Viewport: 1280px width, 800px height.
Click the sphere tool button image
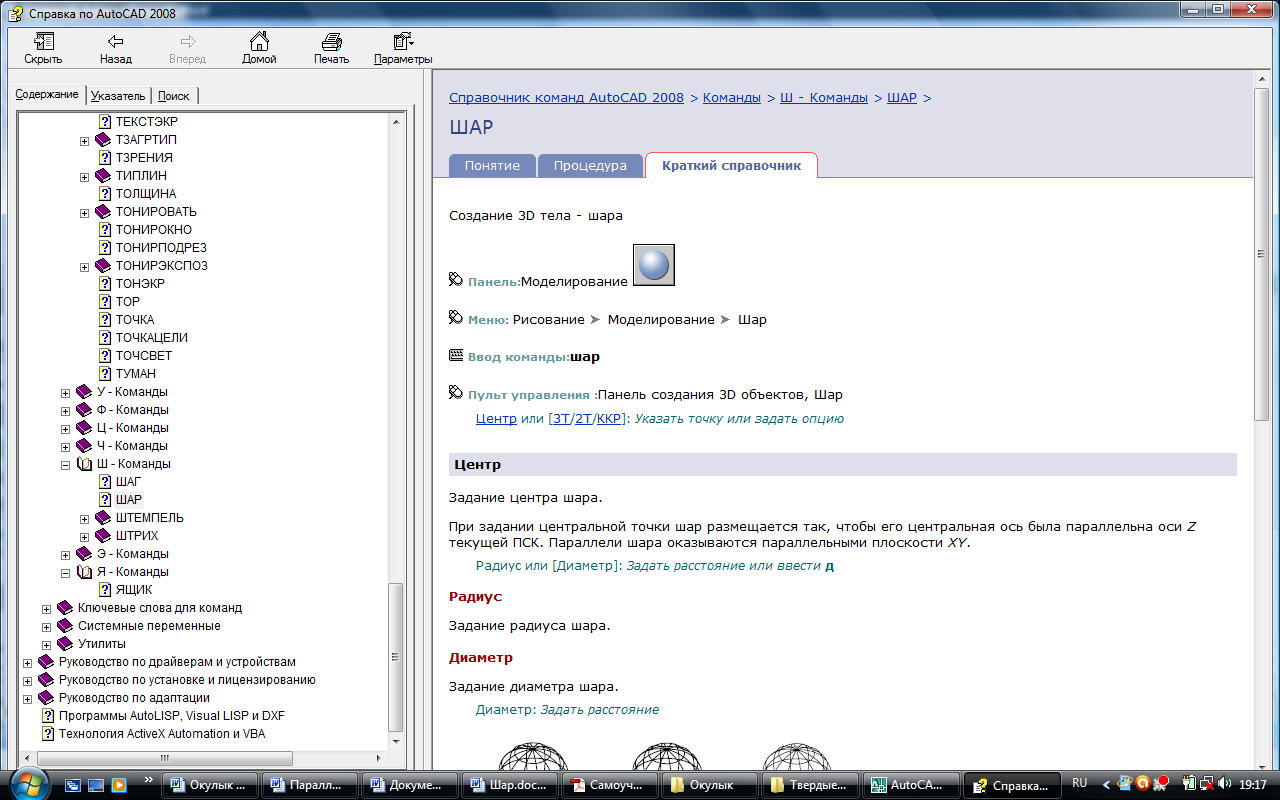[x=654, y=265]
